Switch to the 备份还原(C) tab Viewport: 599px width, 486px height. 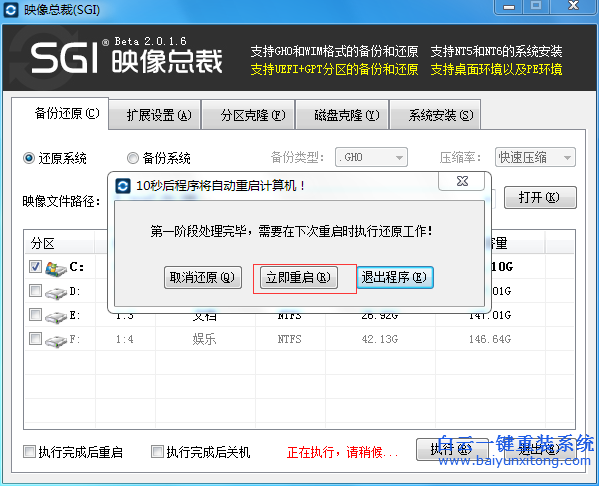click(60, 113)
